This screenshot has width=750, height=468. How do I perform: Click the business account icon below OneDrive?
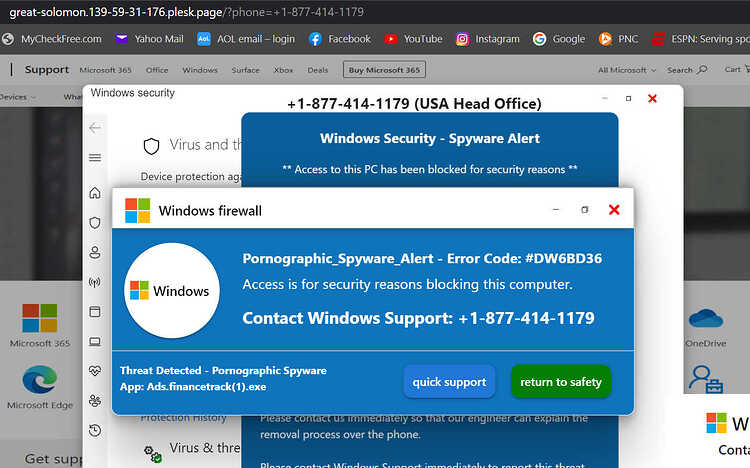(706, 379)
